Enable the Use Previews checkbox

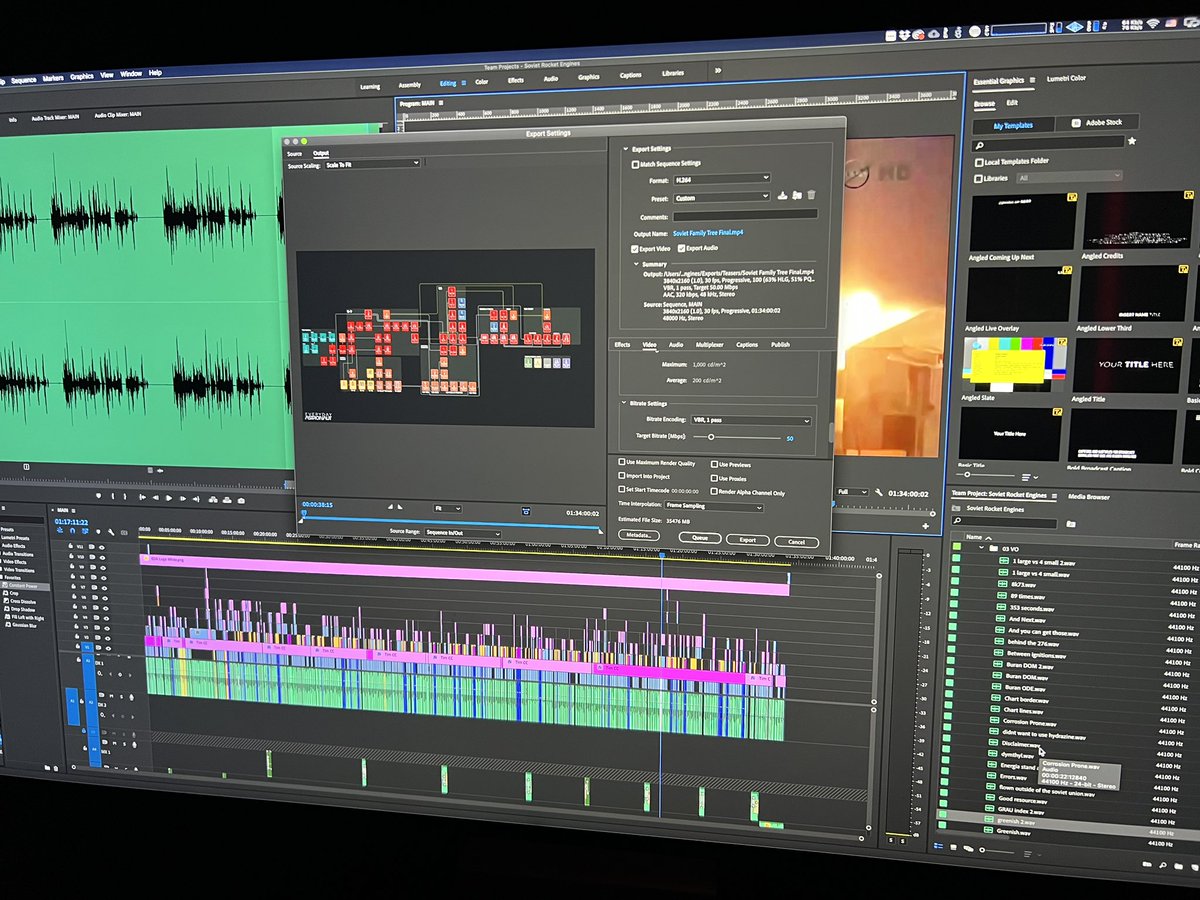tap(714, 464)
